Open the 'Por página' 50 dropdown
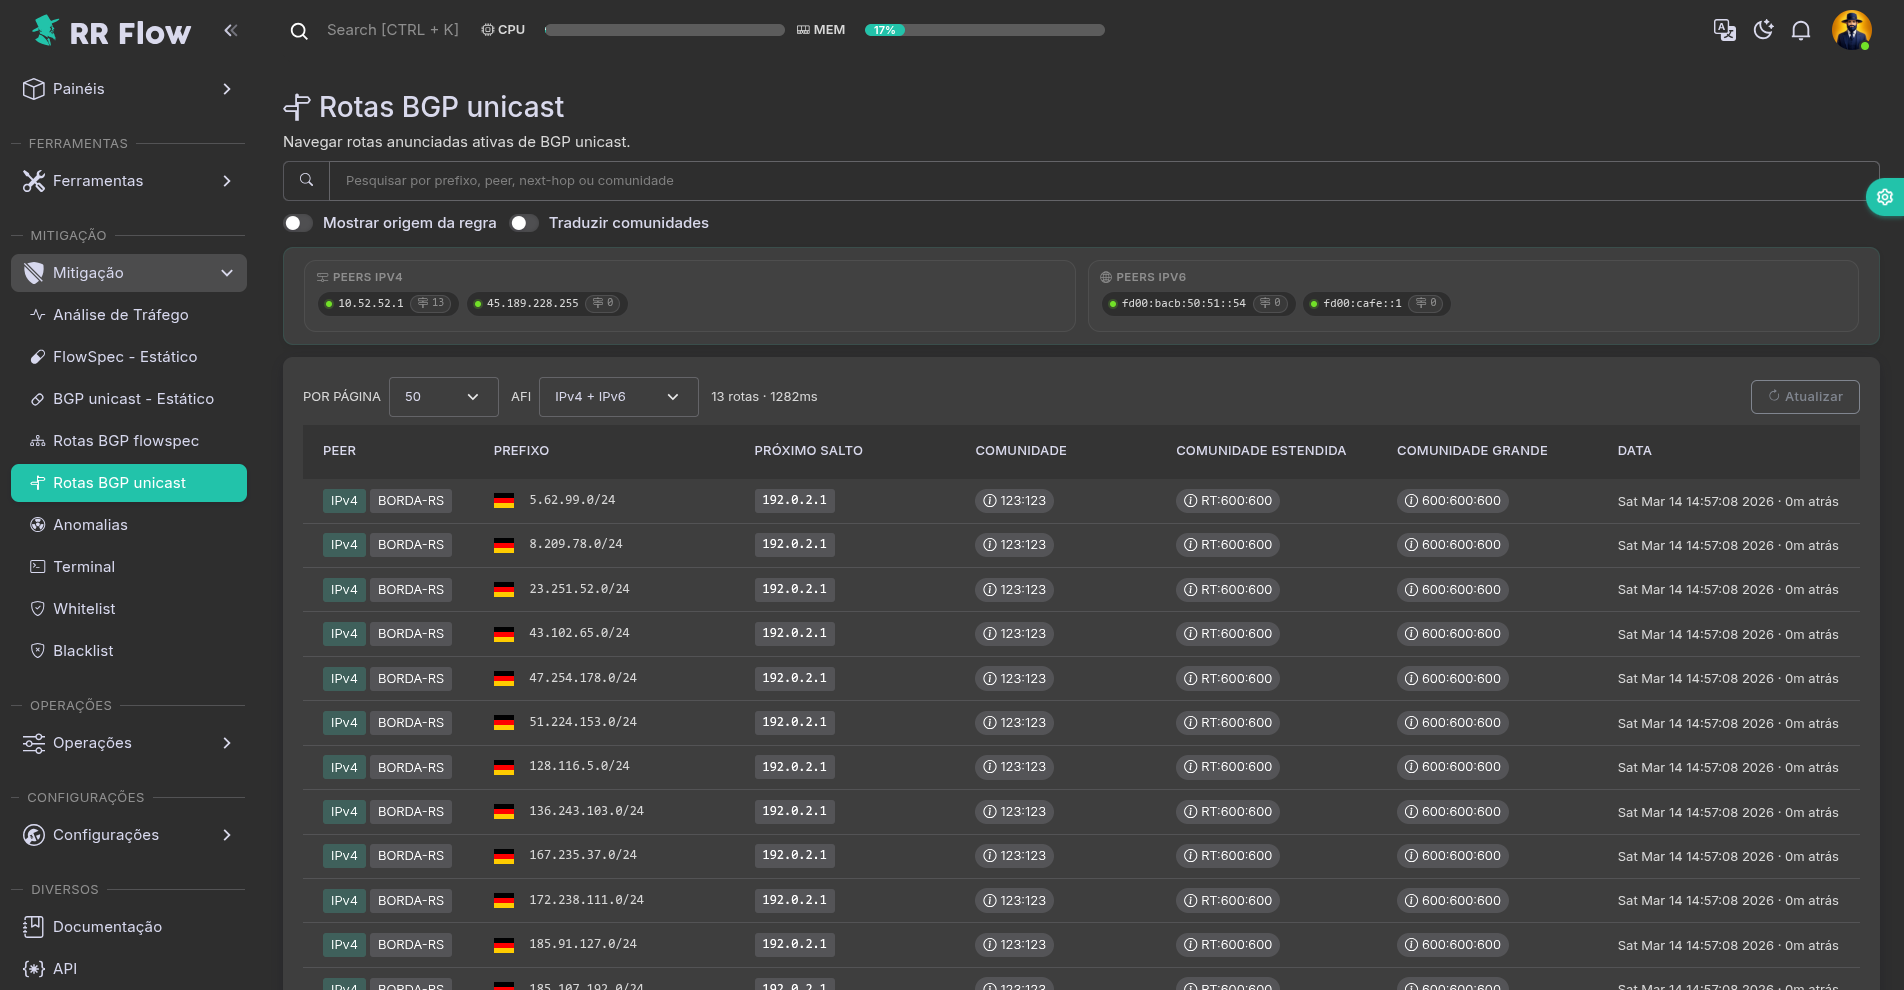Image resolution: width=1904 pixels, height=990 pixels. pyautogui.click(x=443, y=397)
